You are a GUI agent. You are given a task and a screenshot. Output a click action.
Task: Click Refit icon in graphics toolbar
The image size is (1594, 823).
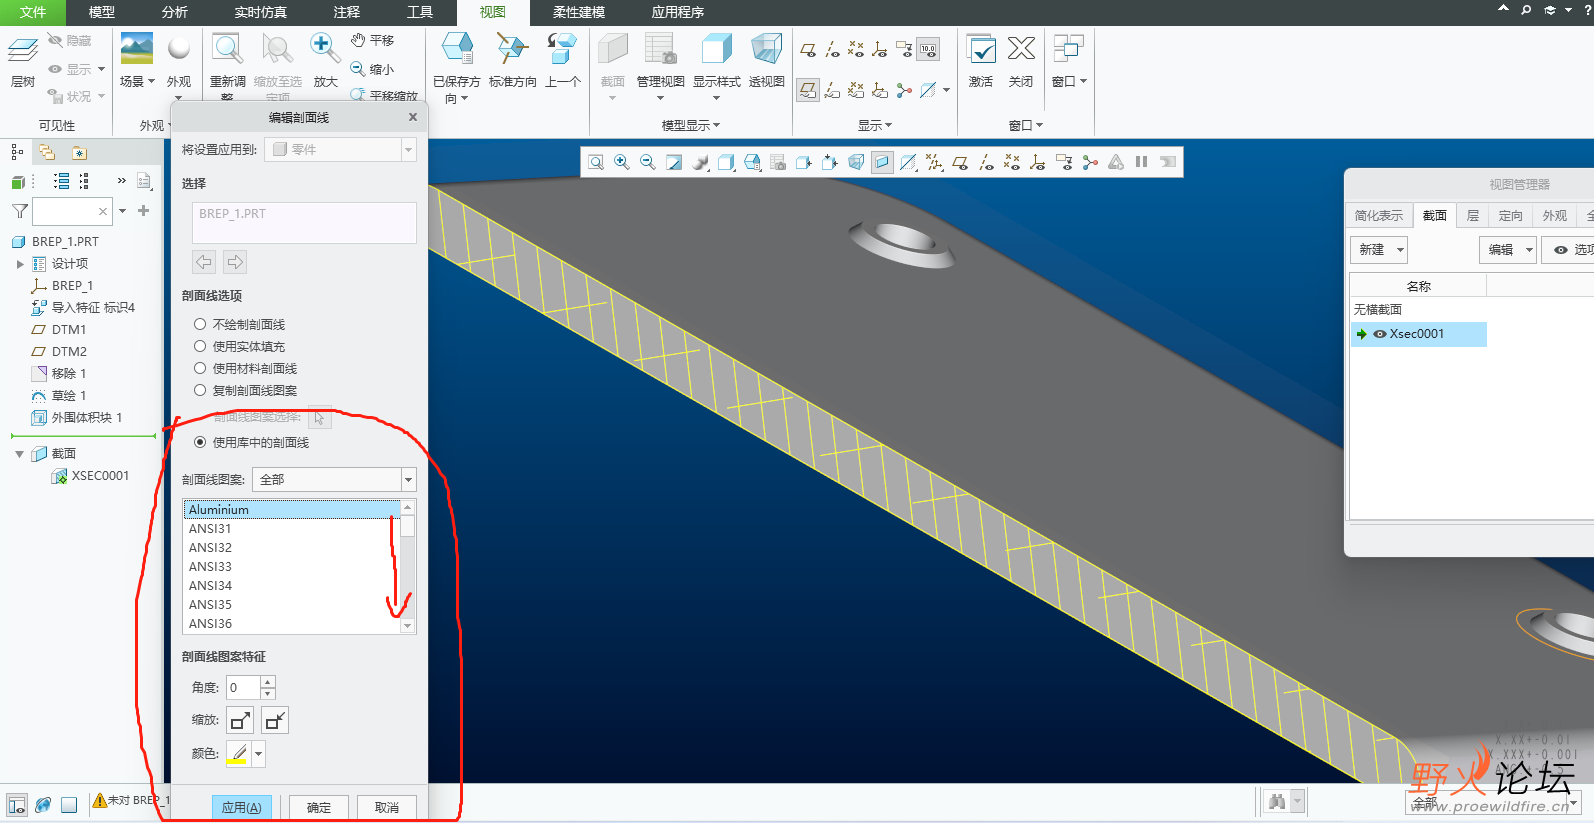pos(596,162)
